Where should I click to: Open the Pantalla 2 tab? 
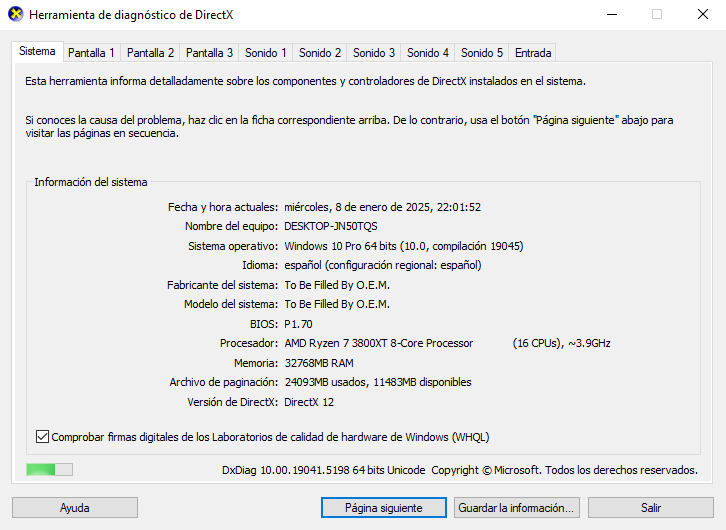[150, 53]
